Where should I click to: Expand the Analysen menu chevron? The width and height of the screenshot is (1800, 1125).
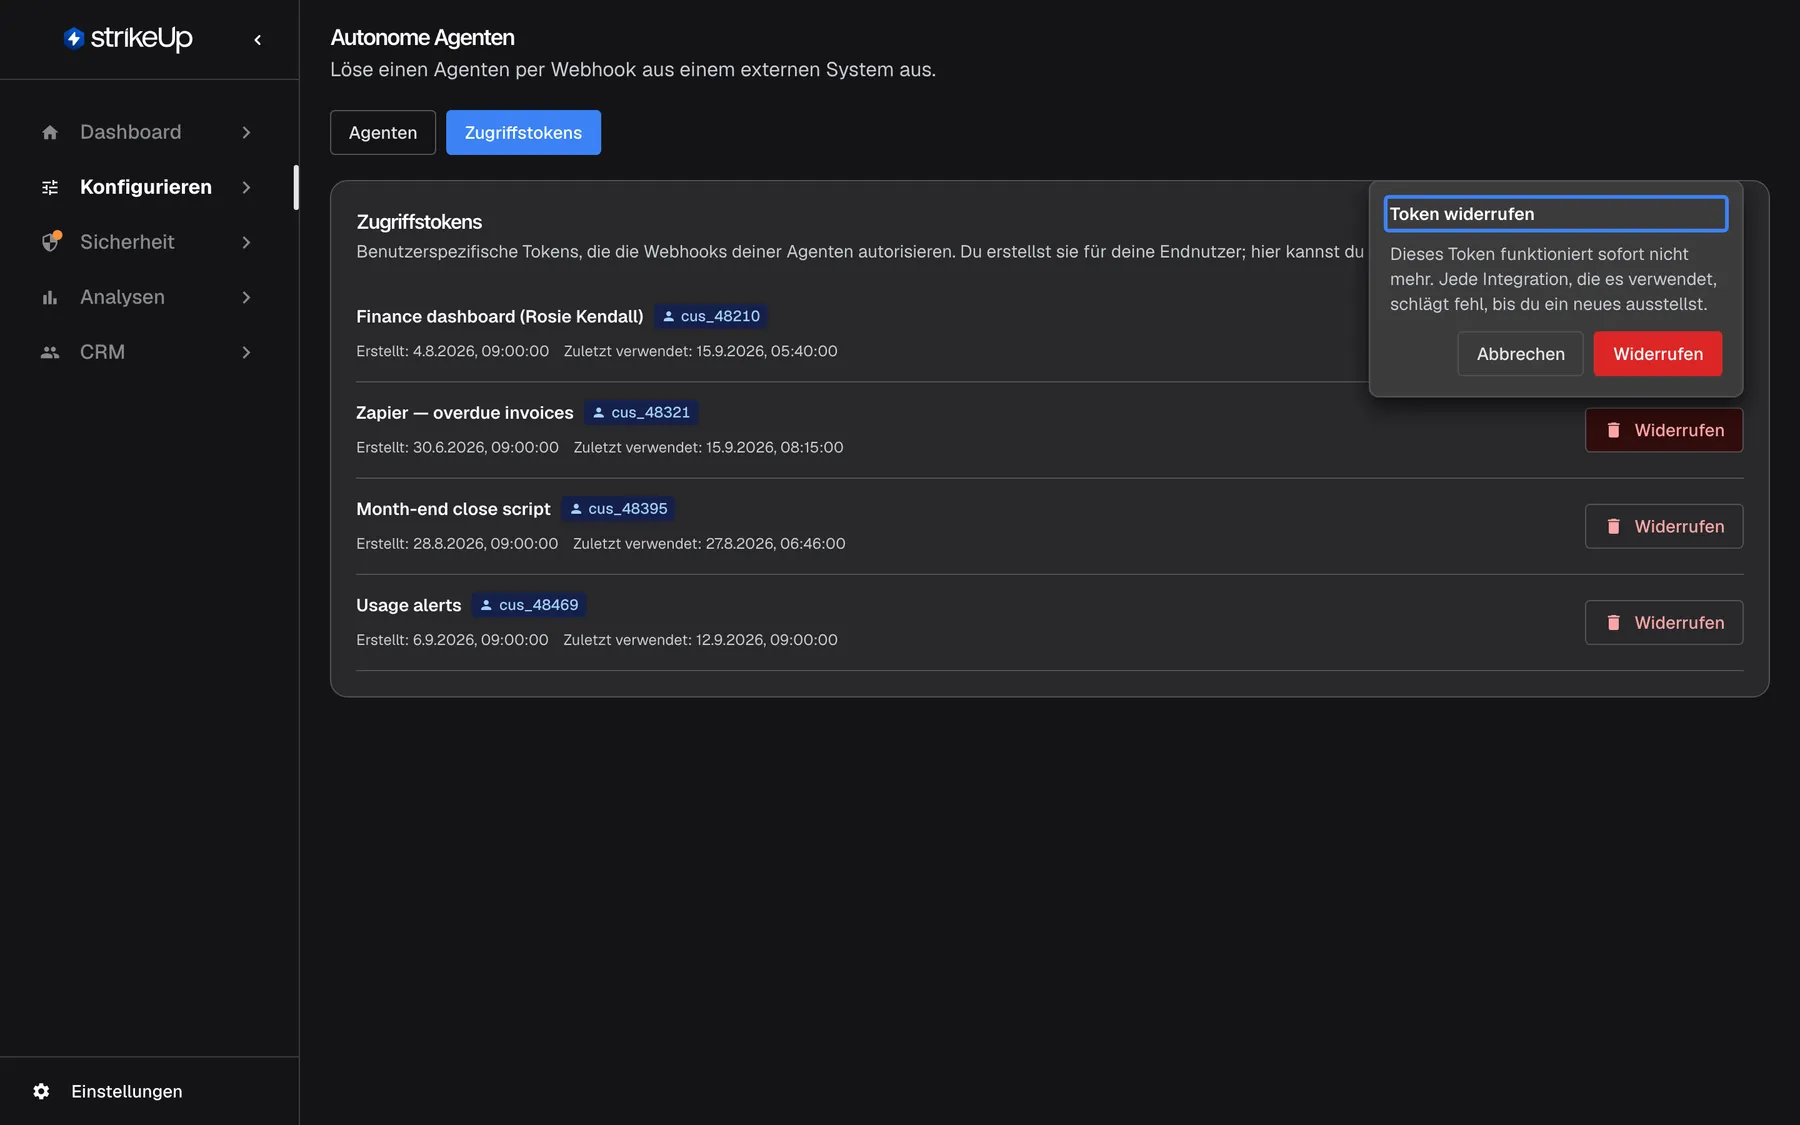pyautogui.click(x=246, y=297)
